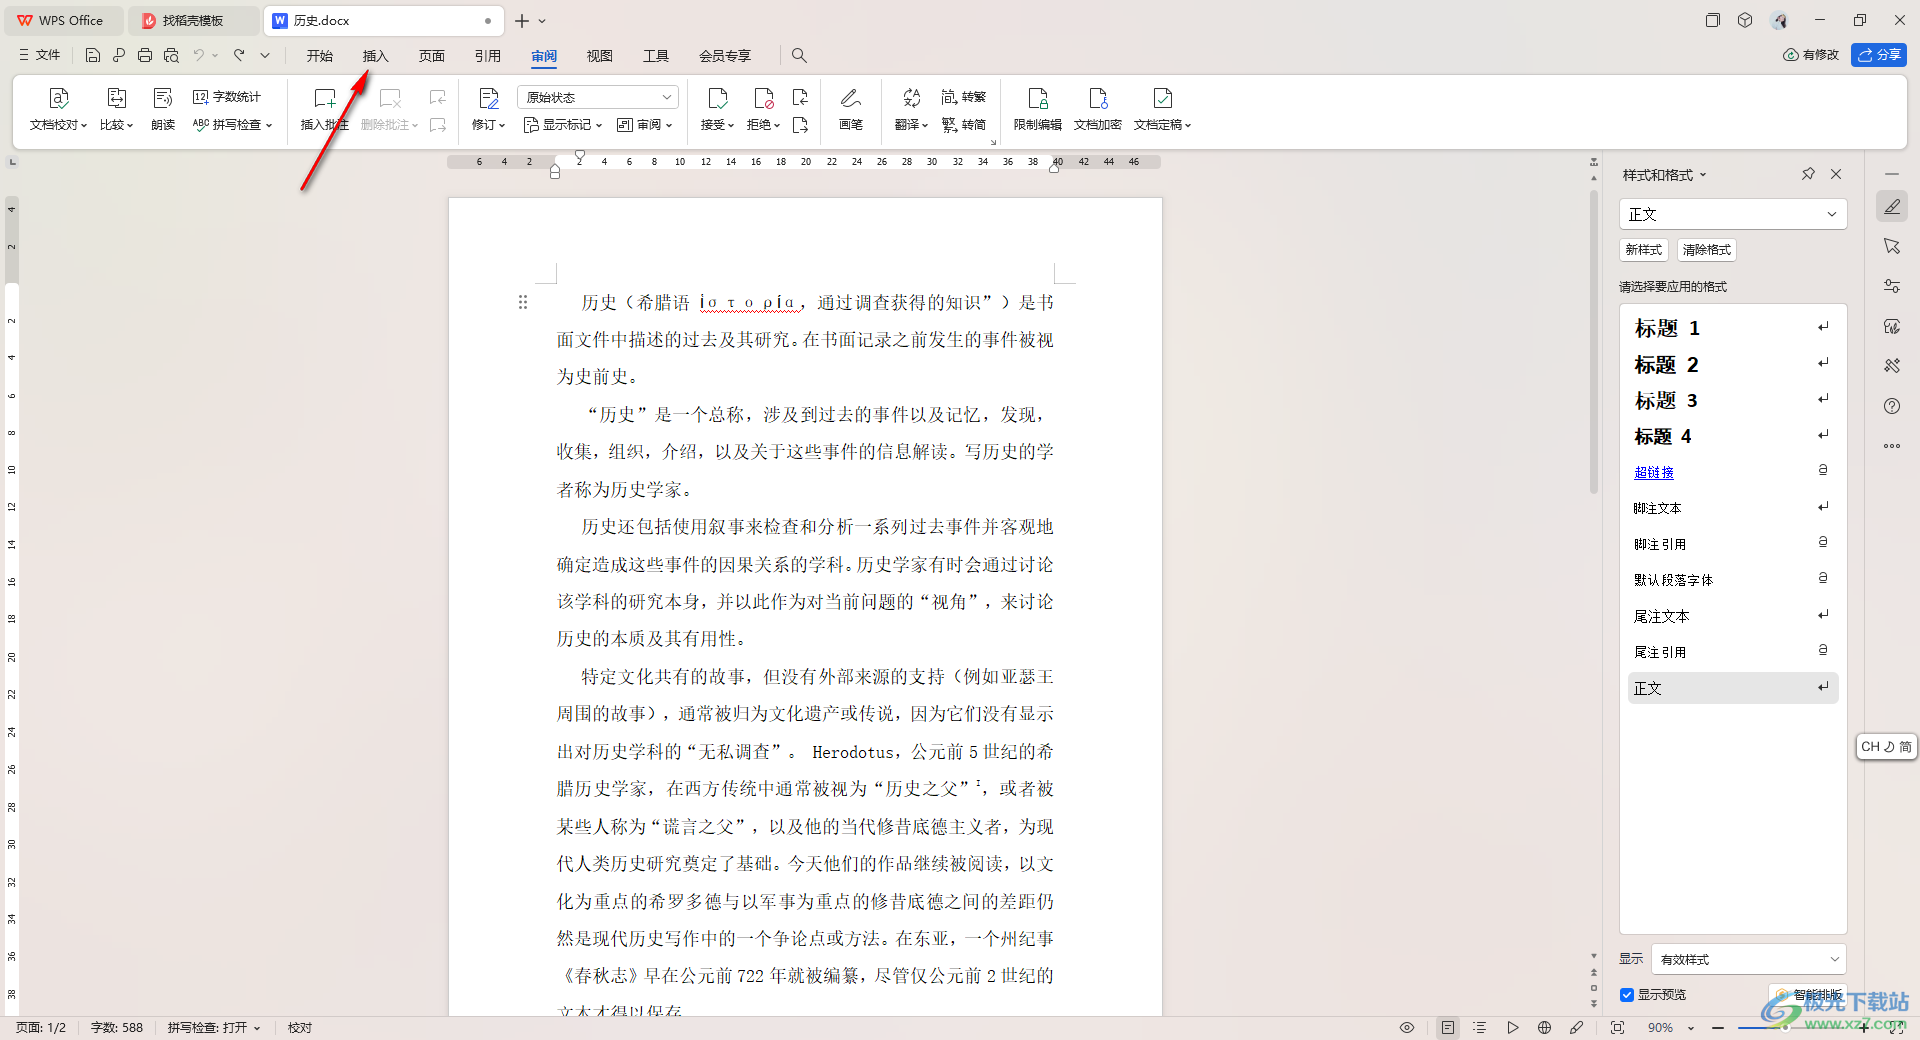Click the 新样式 button
The image size is (1920, 1040).
click(1644, 250)
